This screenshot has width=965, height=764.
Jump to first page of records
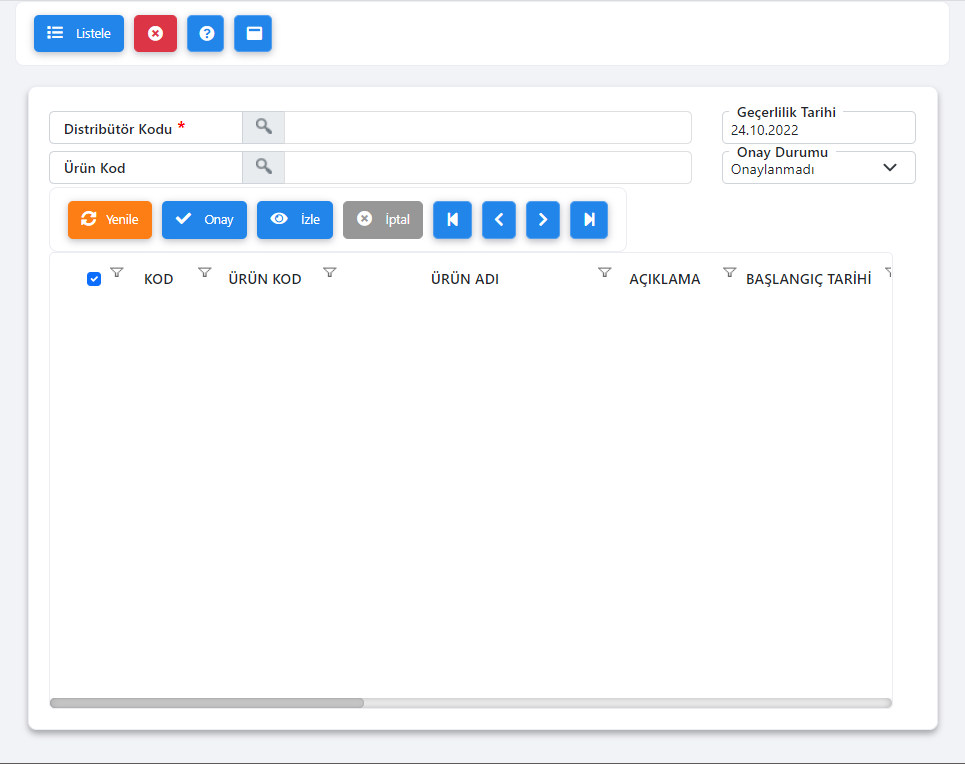[x=452, y=220]
